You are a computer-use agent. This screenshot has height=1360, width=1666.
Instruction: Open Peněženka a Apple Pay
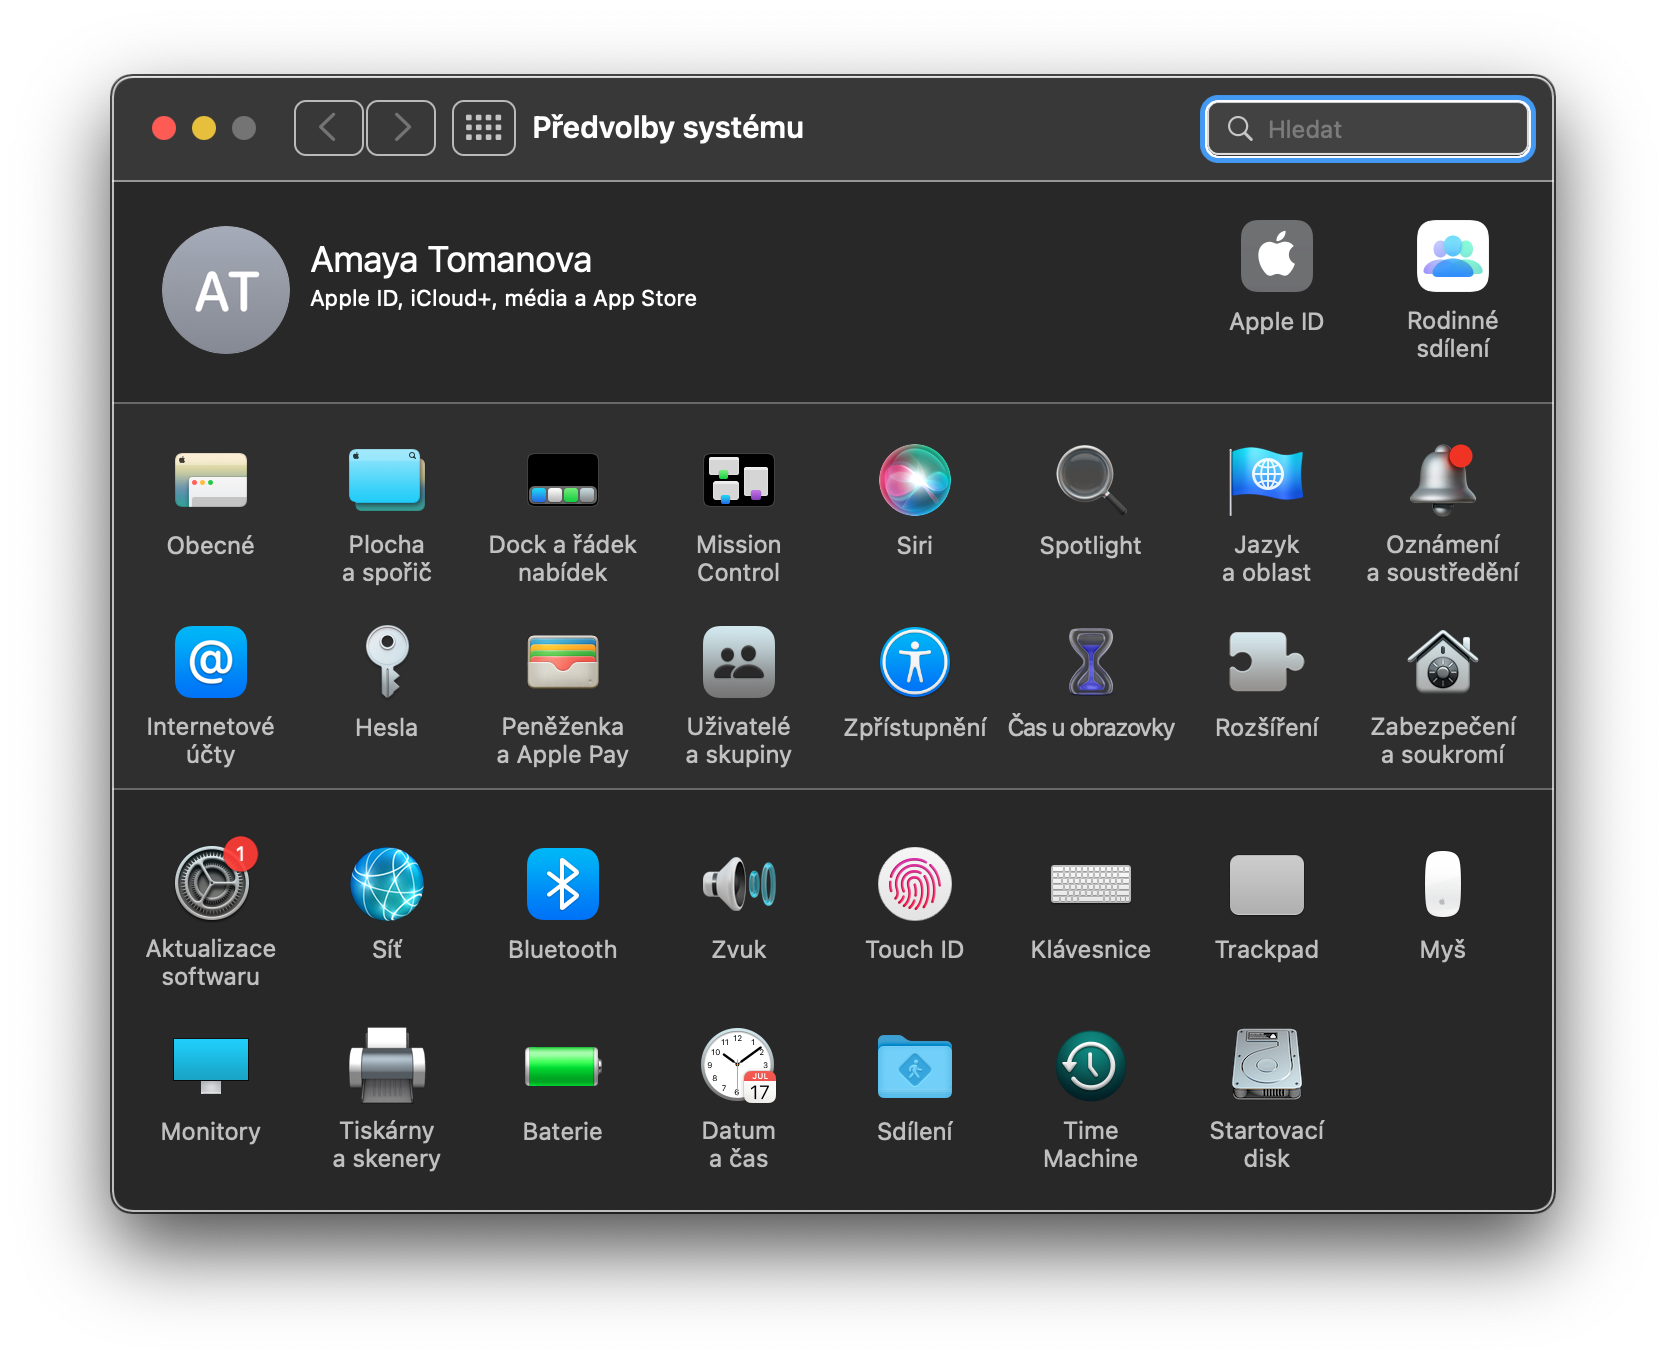click(x=563, y=662)
